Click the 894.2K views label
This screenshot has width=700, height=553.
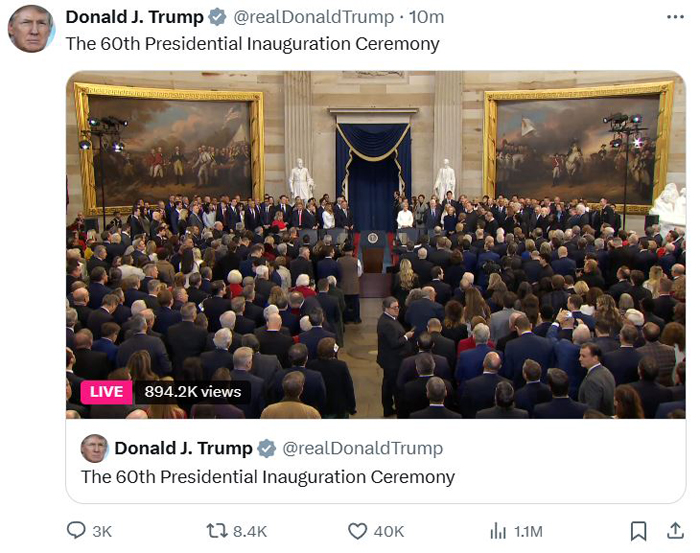pos(192,392)
